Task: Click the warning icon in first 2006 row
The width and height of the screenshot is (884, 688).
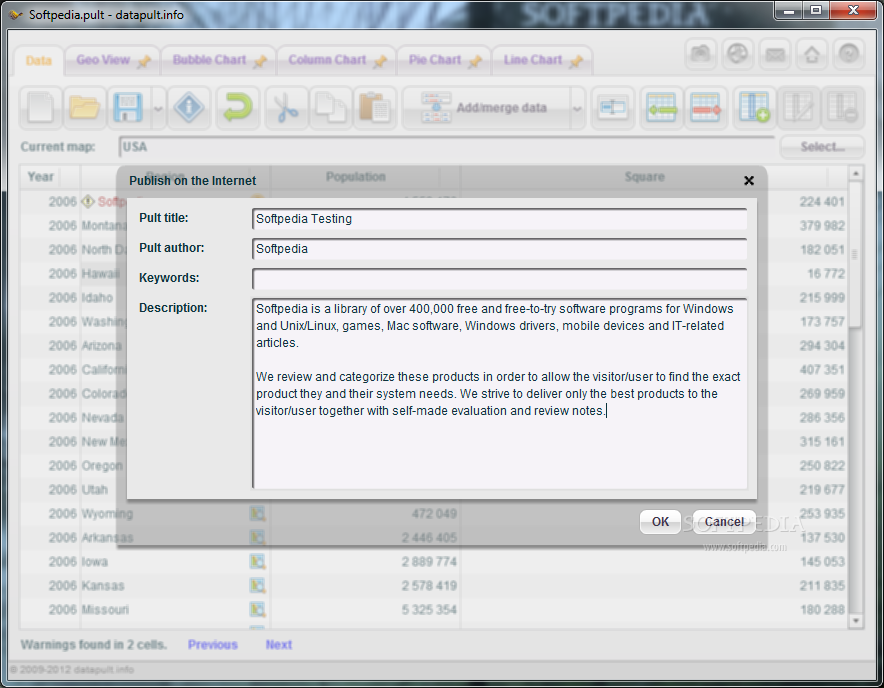Action: click(x=88, y=201)
